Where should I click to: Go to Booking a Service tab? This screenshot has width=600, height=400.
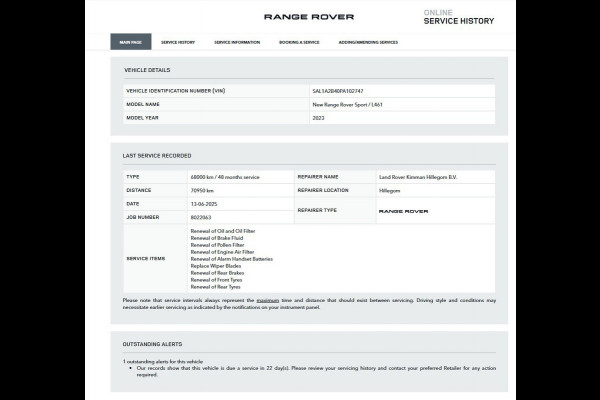click(x=299, y=42)
